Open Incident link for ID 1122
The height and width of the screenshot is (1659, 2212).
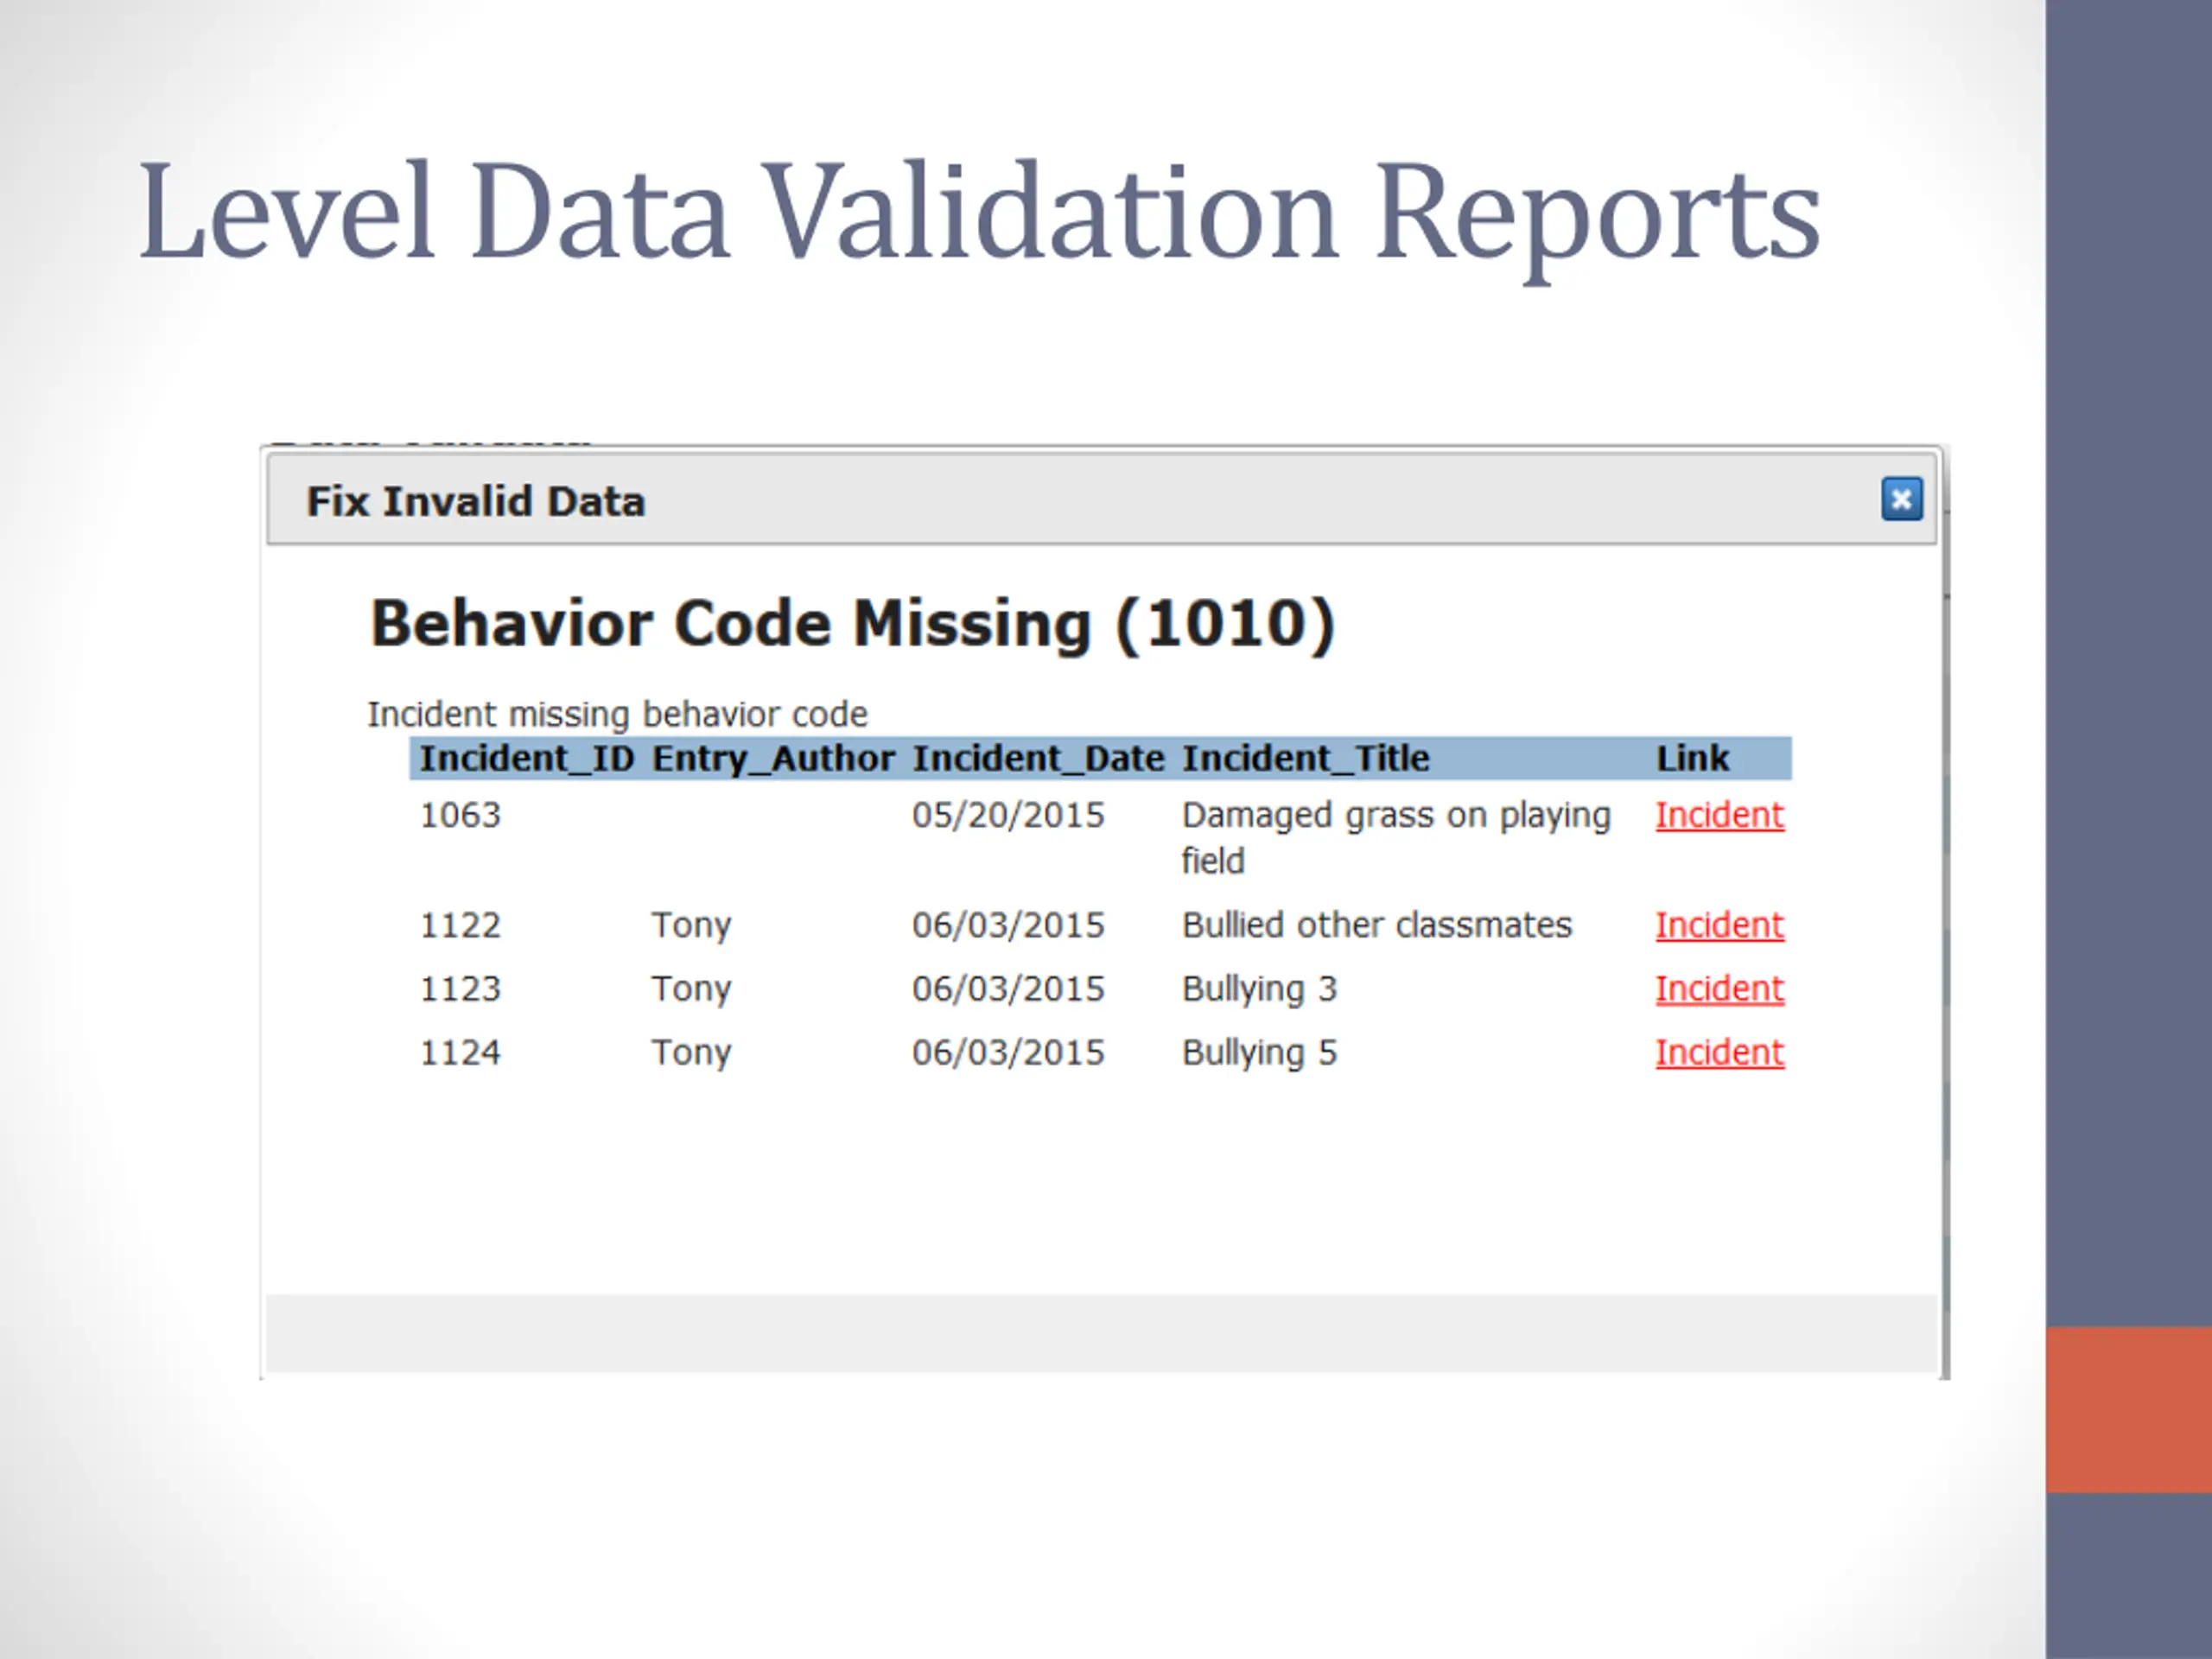[x=1719, y=925]
